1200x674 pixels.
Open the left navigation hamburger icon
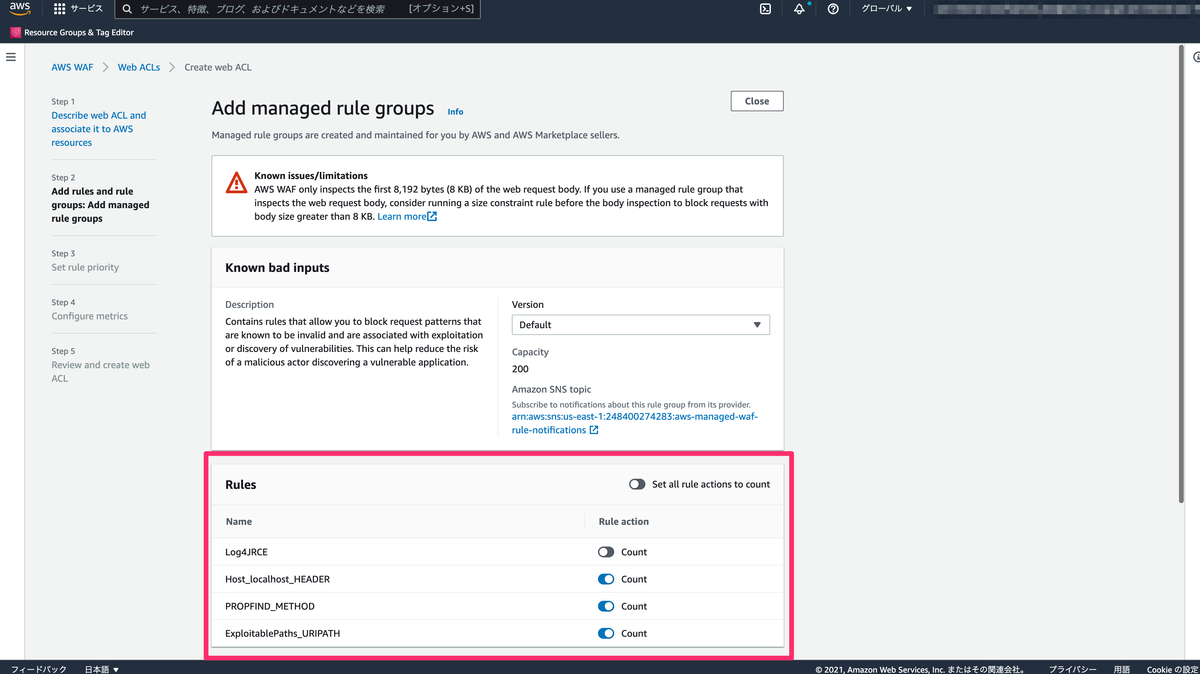point(11,57)
